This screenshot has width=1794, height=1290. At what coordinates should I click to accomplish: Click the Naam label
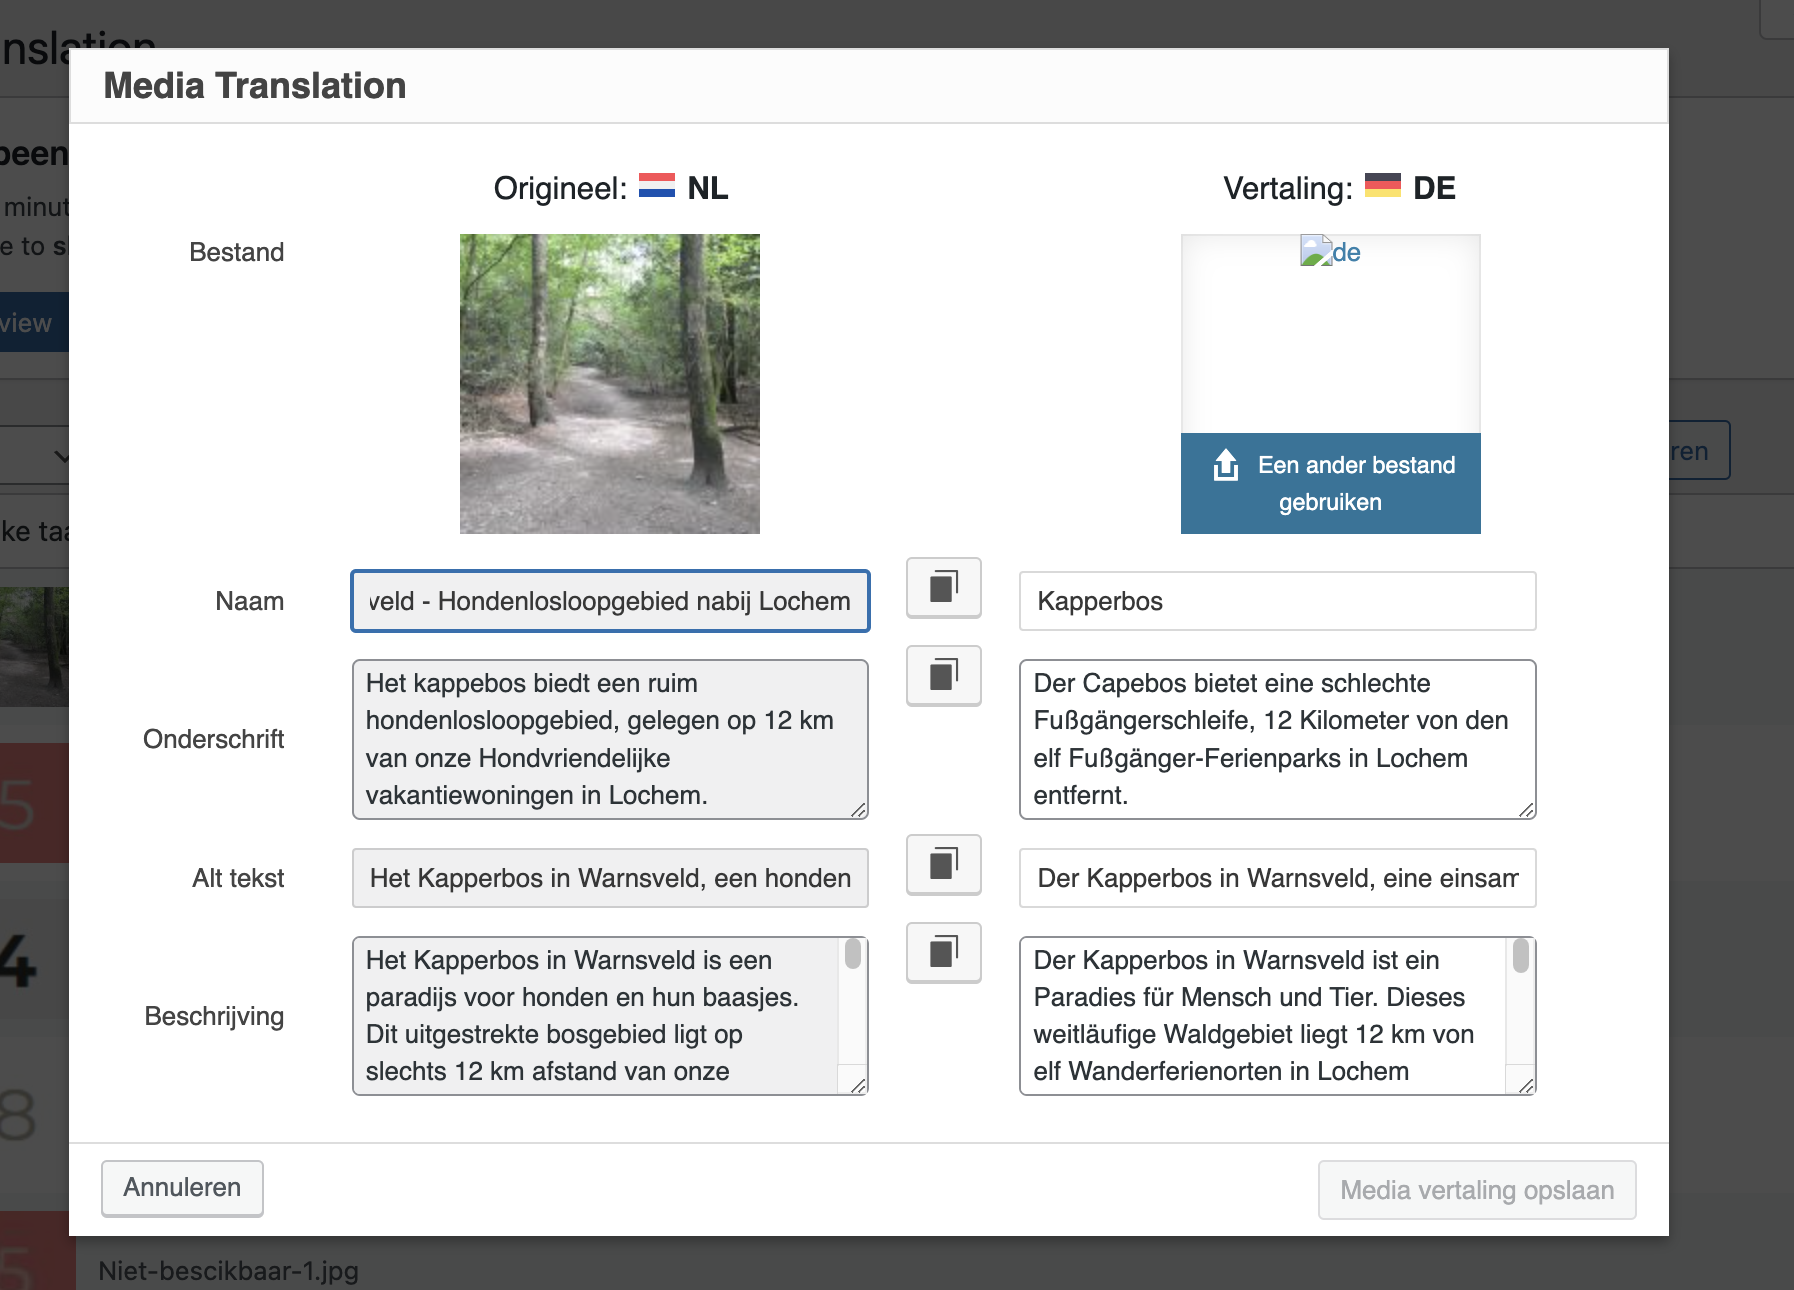tap(250, 601)
